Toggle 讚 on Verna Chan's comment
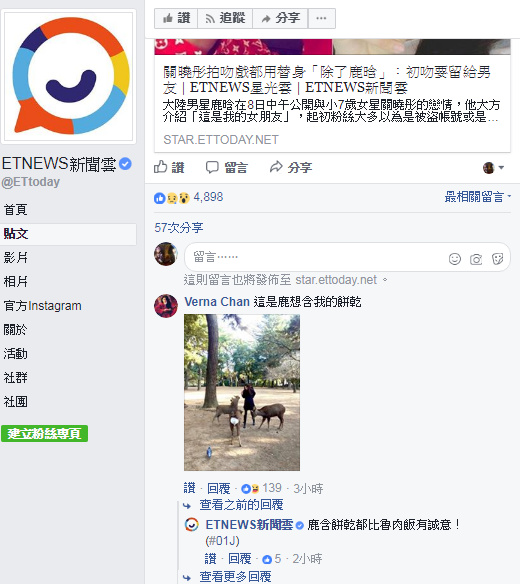Image resolution: width=520 pixels, height=584 pixels. [189, 488]
